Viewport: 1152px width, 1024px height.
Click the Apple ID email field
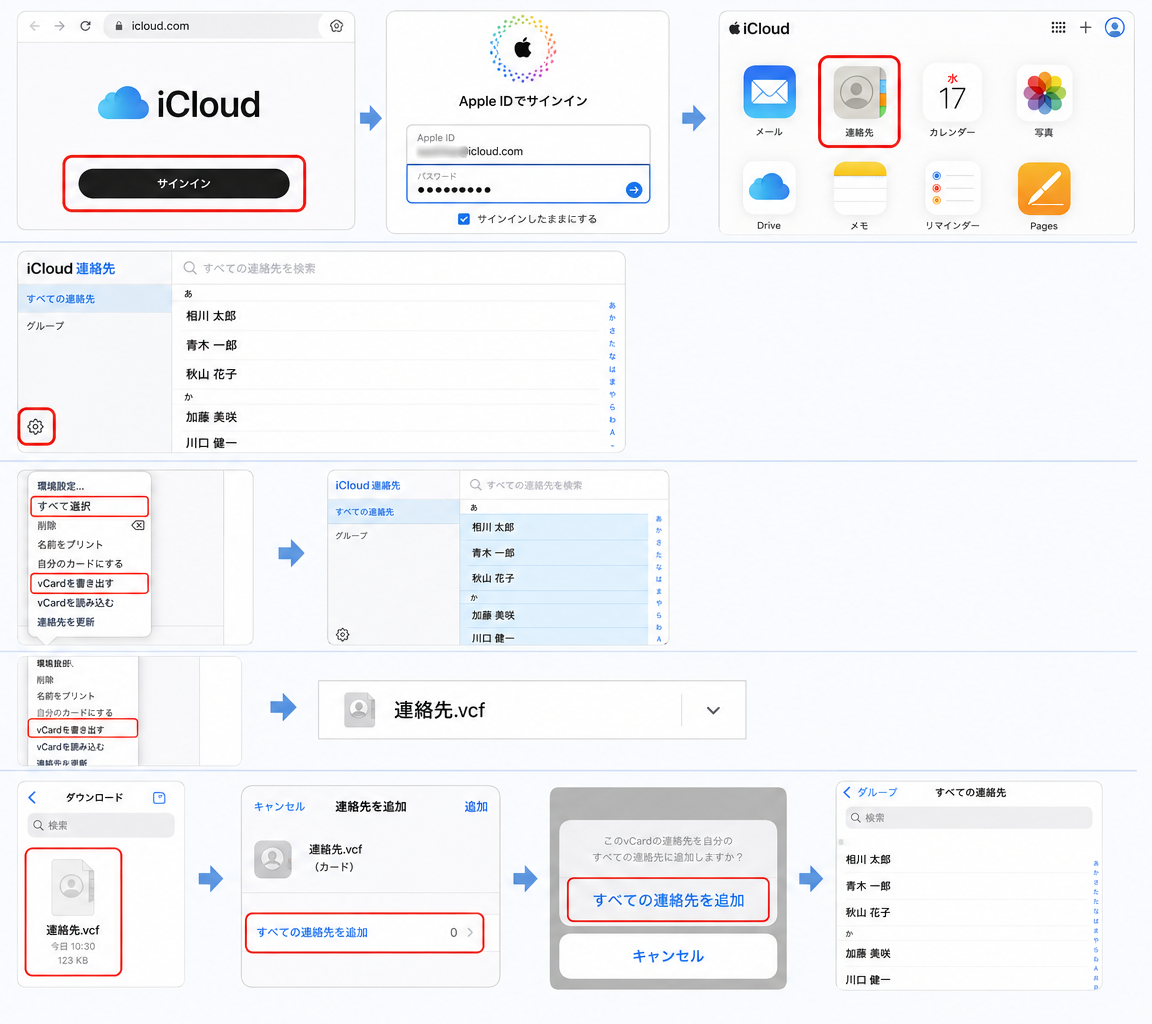(x=528, y=145)
